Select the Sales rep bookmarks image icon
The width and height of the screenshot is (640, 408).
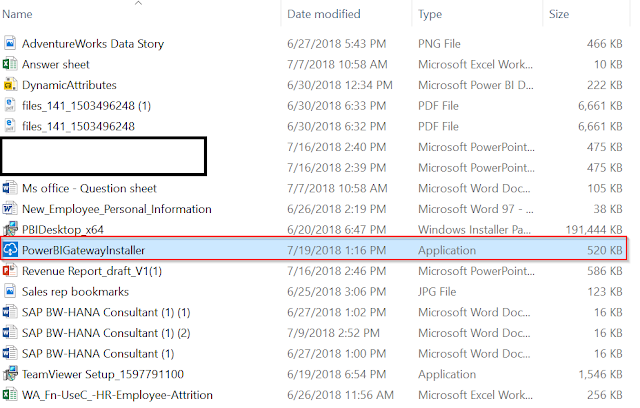(10, 291)
